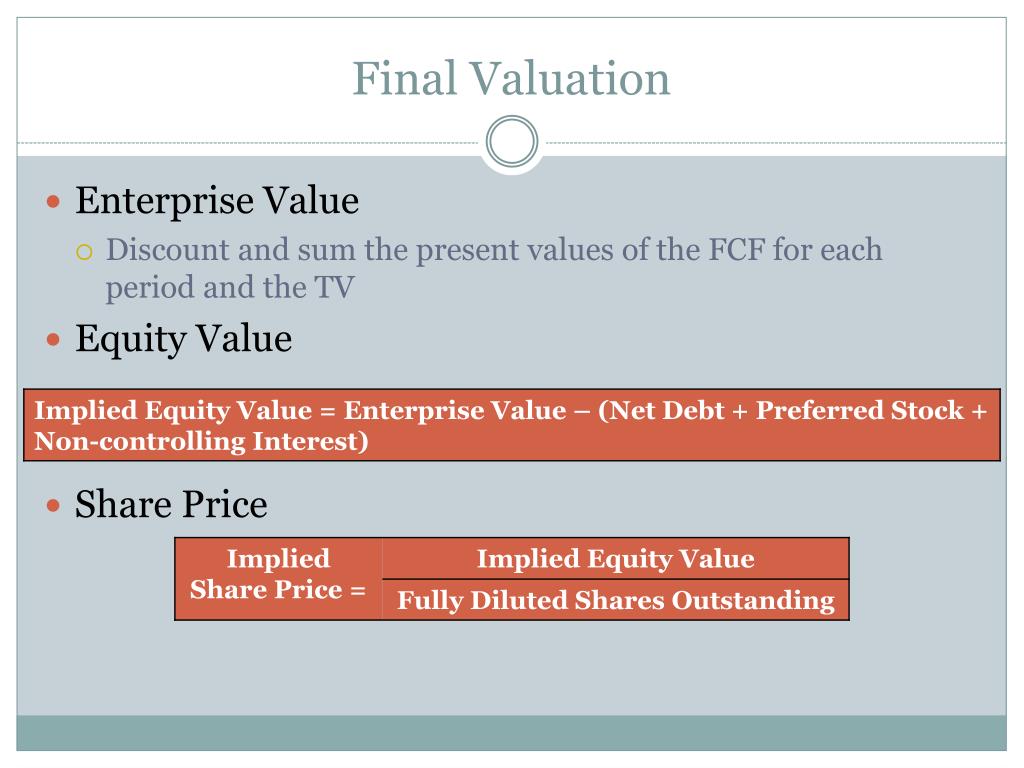The width and height of the screenshot is (1024, 768).
Task: Click the 'Non-controlling Interest)' formula text
Action: 201,441
